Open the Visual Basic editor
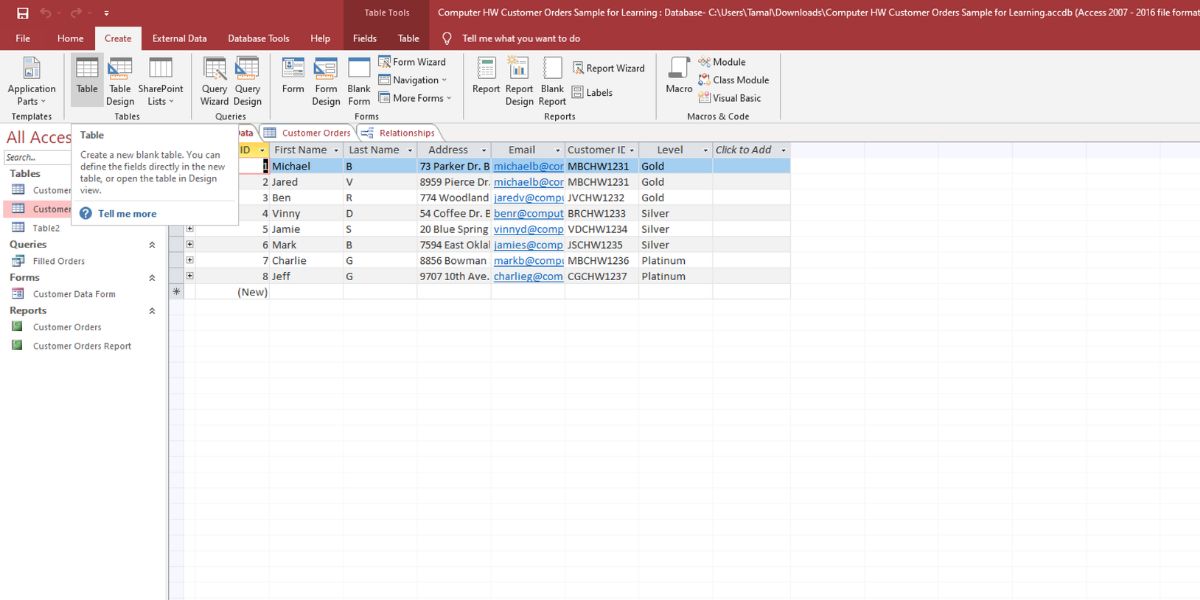Screen dimensions: 1200x600 pos(736,98)
